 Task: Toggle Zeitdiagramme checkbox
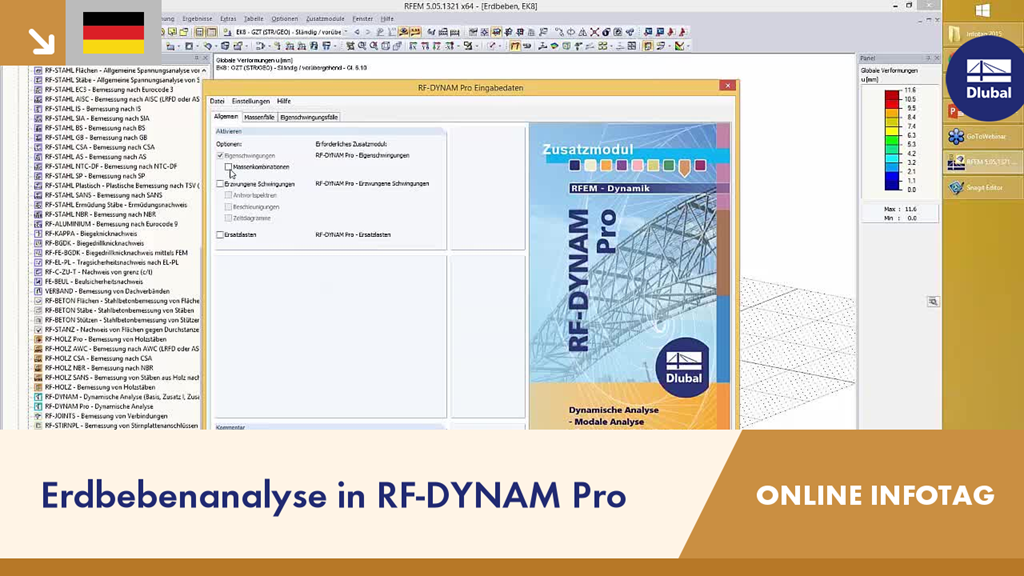coord(228,218)
